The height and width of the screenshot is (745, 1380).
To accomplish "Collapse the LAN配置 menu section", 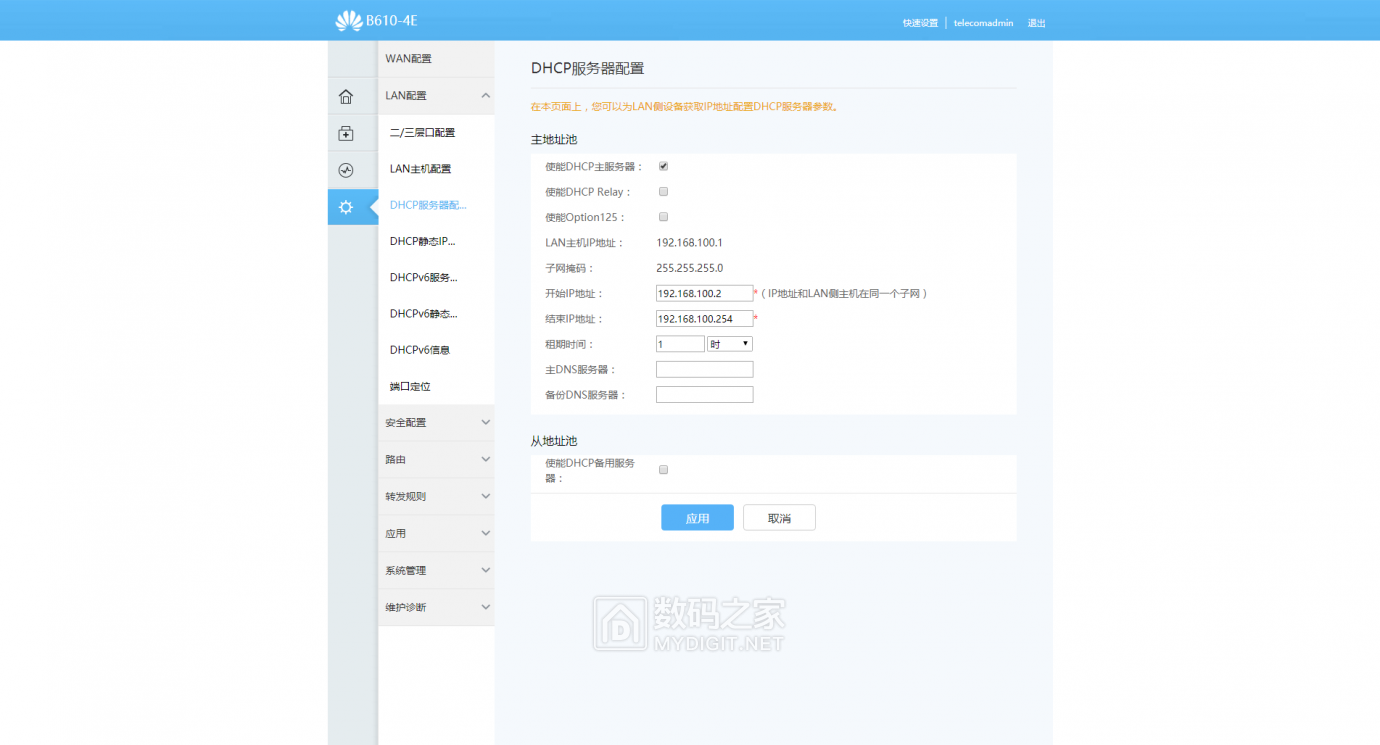I will [x=436, y=96].
